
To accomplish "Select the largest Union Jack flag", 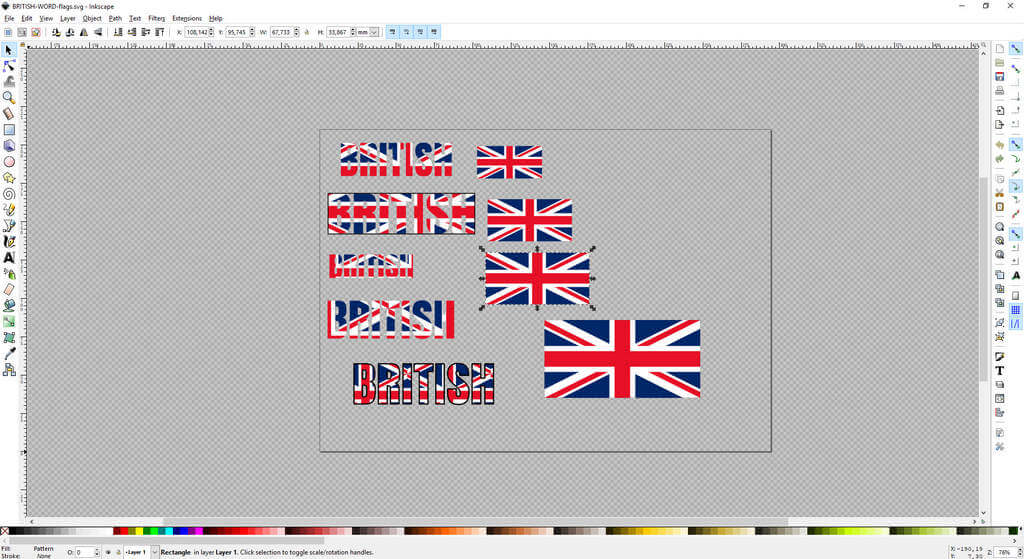I will [x=622, y=359].
